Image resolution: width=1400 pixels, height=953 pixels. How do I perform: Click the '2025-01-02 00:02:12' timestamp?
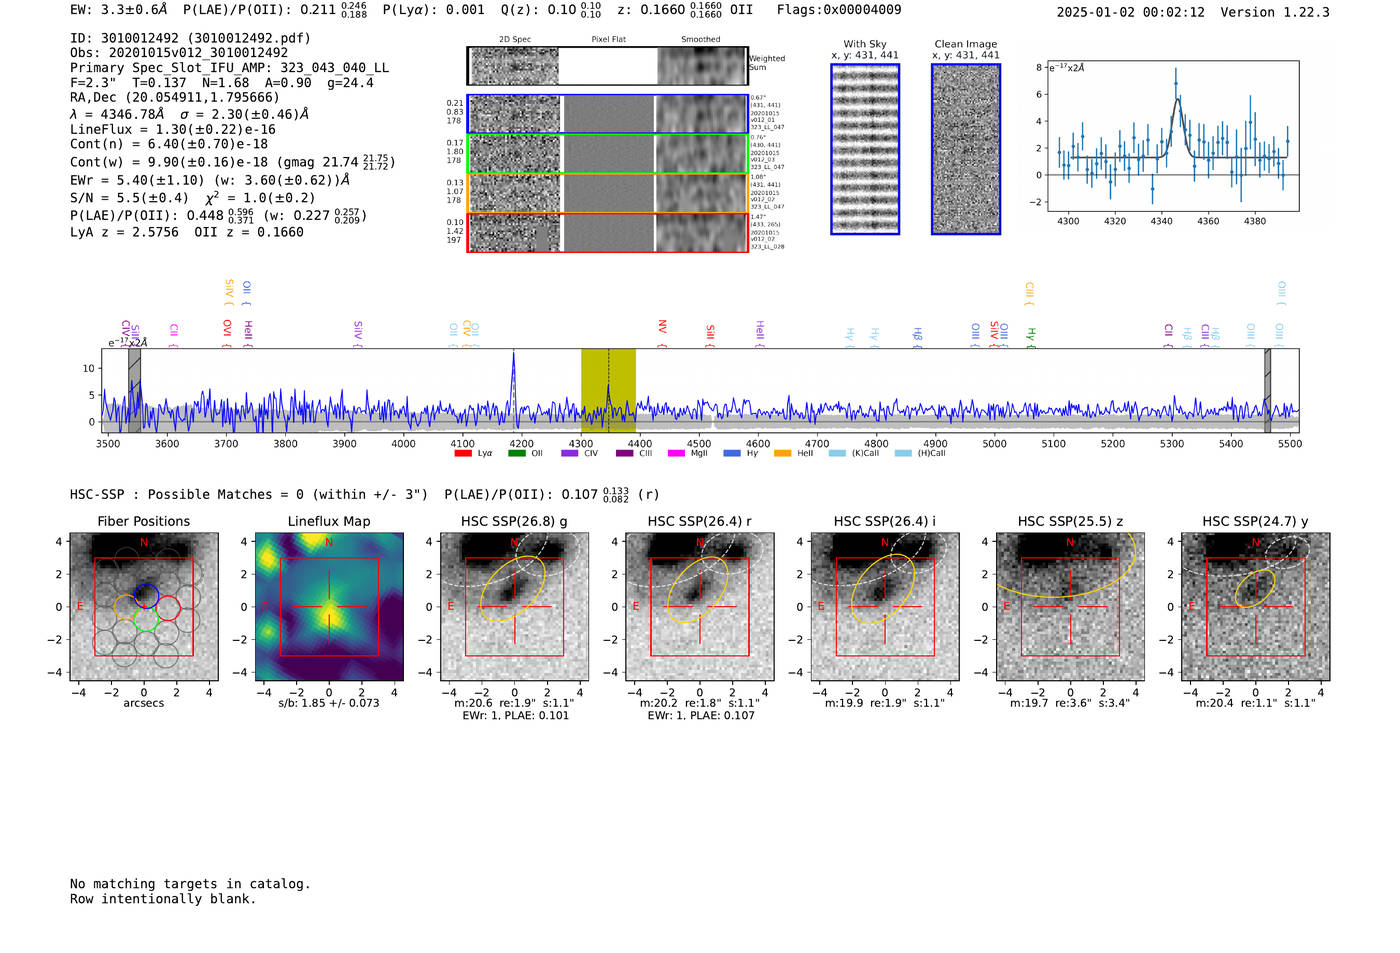pyautogui.click(x=1131, y=12)
